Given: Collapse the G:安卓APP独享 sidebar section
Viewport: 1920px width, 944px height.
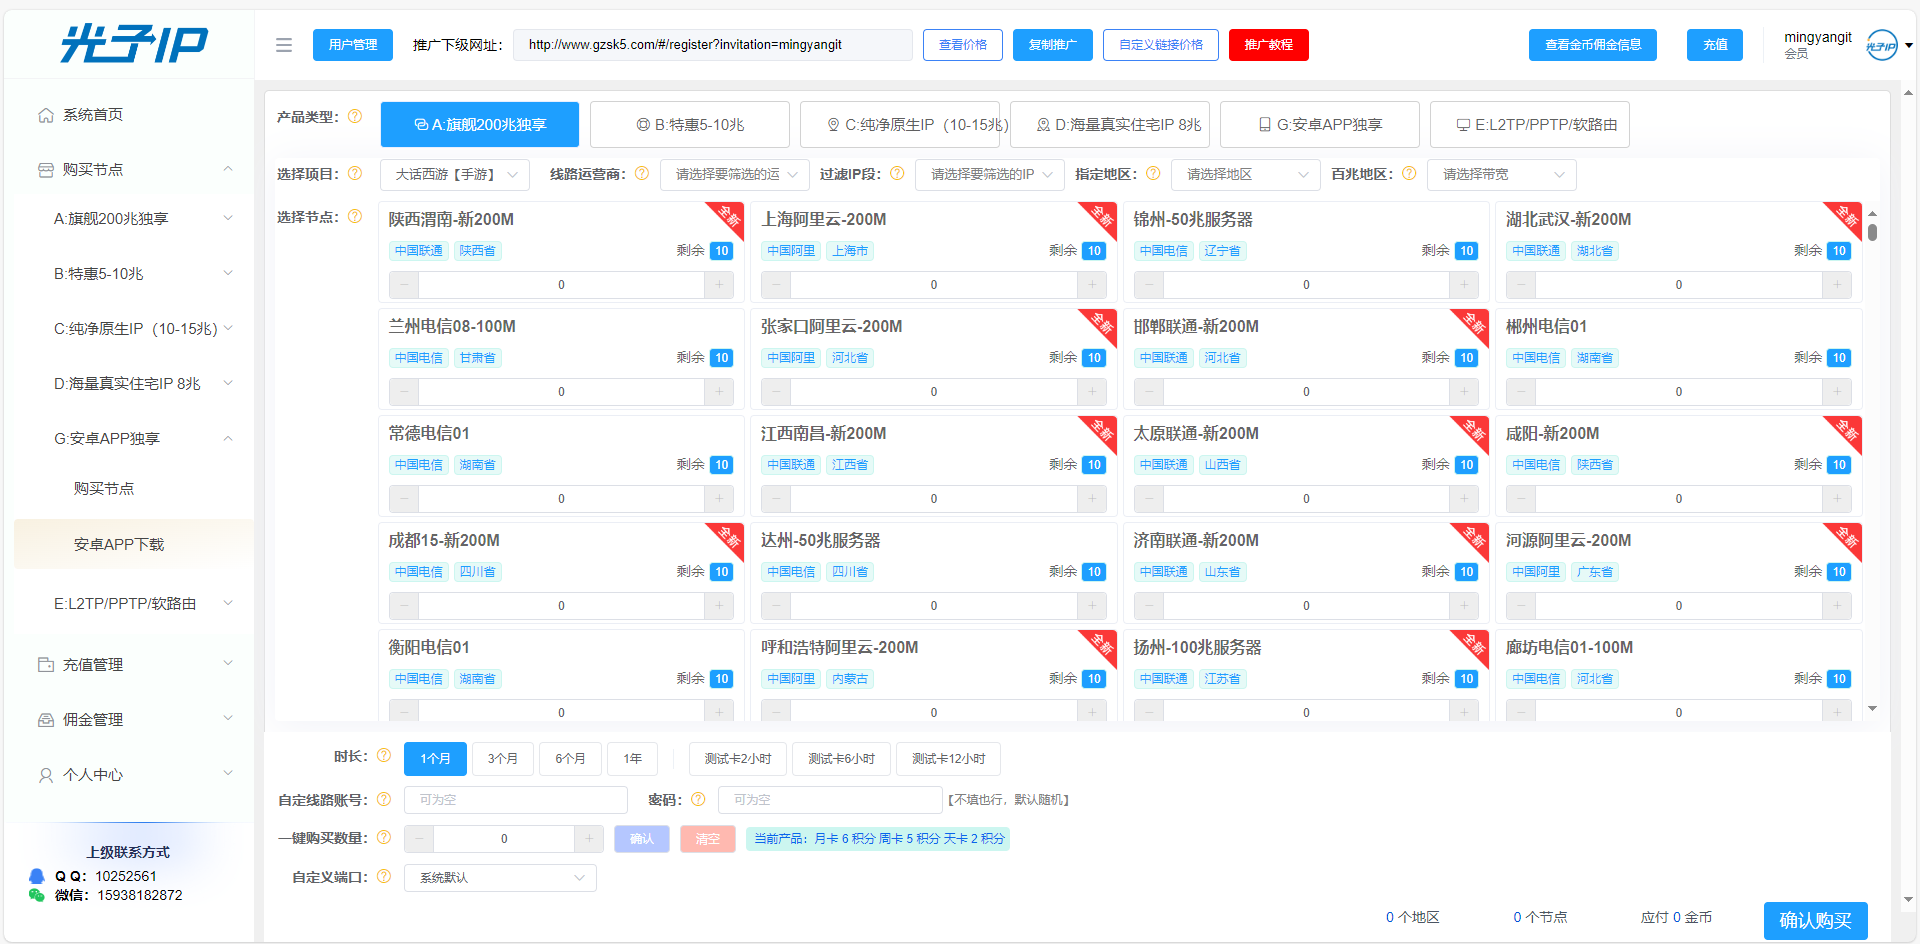Looking at the screenshot, I should pyautogui.click(x=228, y=438).
